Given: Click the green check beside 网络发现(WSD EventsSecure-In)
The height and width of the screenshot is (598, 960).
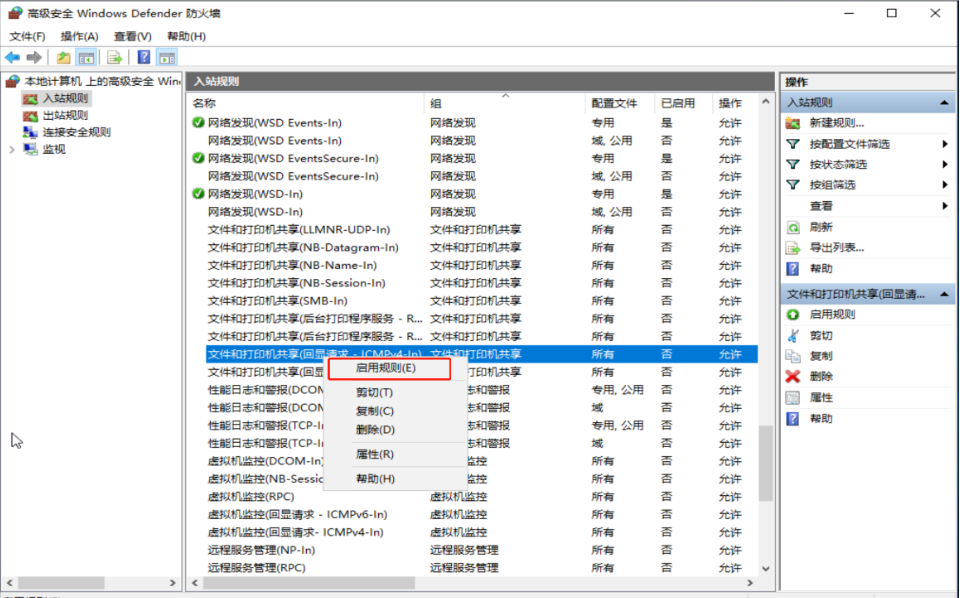Looking at the screenshot, I should click(198, 159).
